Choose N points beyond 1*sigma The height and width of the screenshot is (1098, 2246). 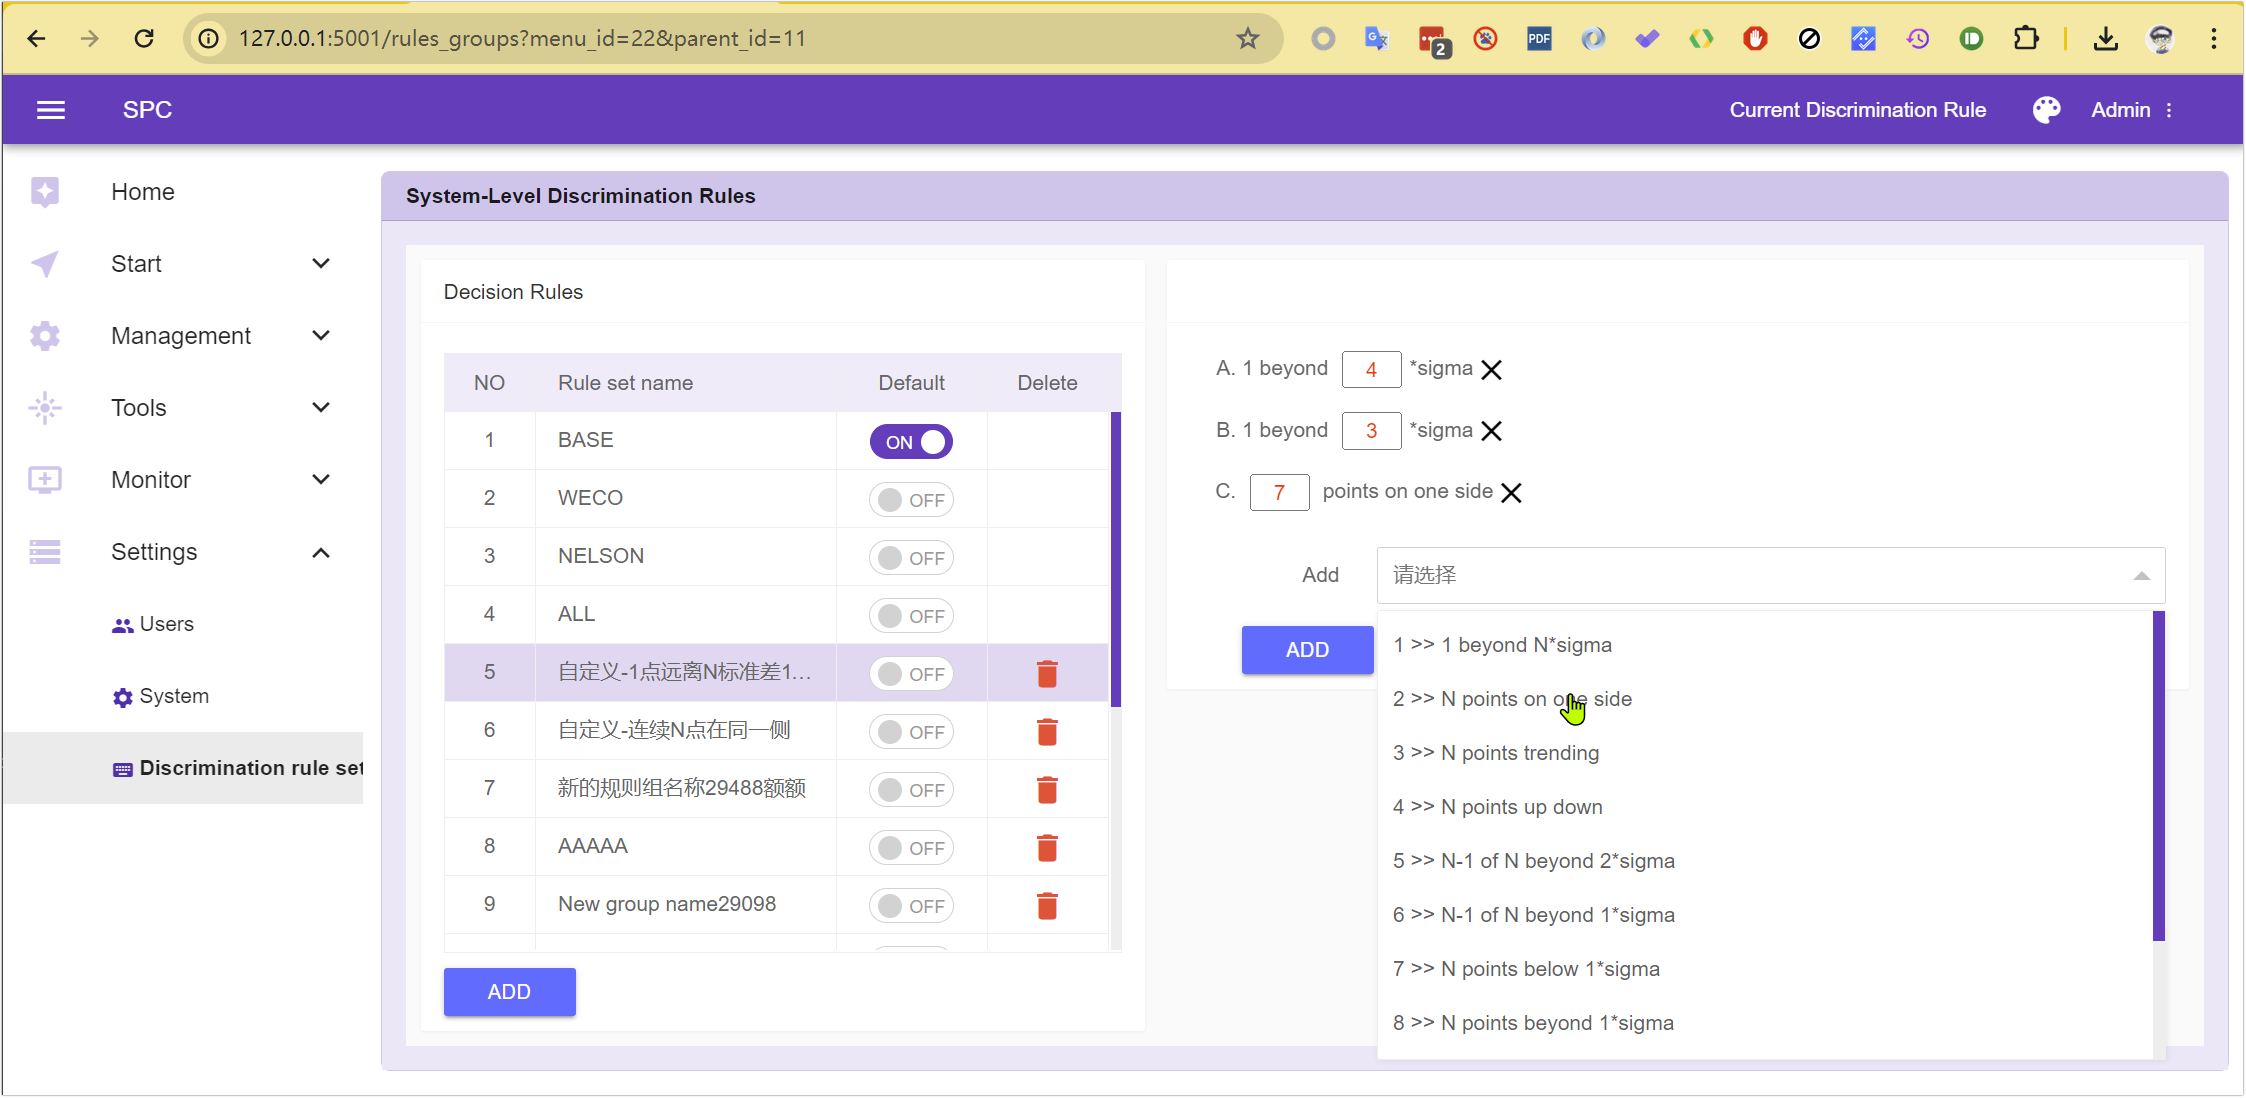pos(1765,1023)
